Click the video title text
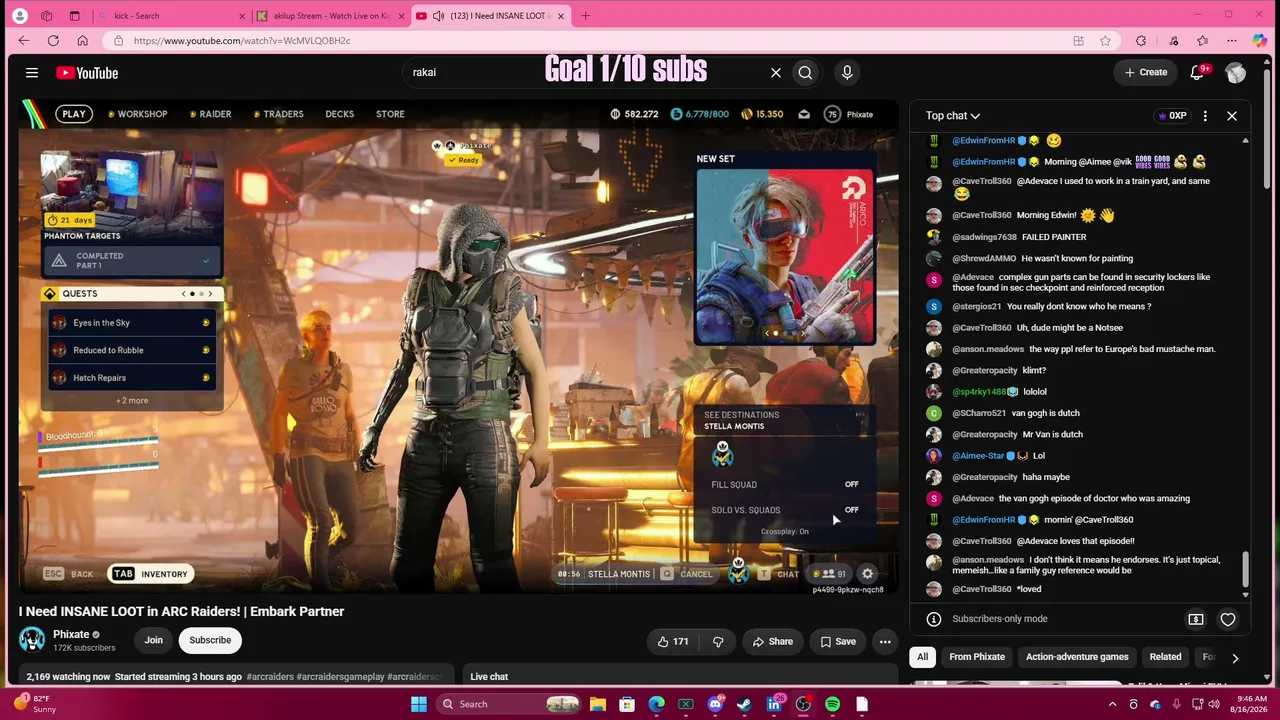Screen dimensions: 1280x720 181,611
